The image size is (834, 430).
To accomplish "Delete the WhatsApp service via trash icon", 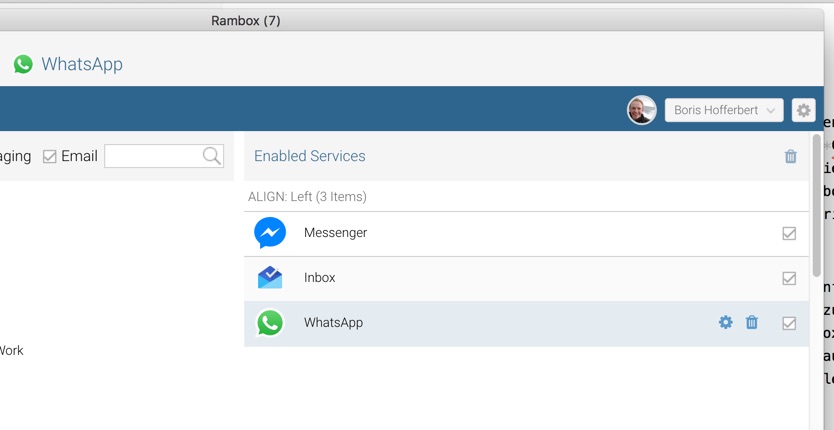I will point(752,322).
